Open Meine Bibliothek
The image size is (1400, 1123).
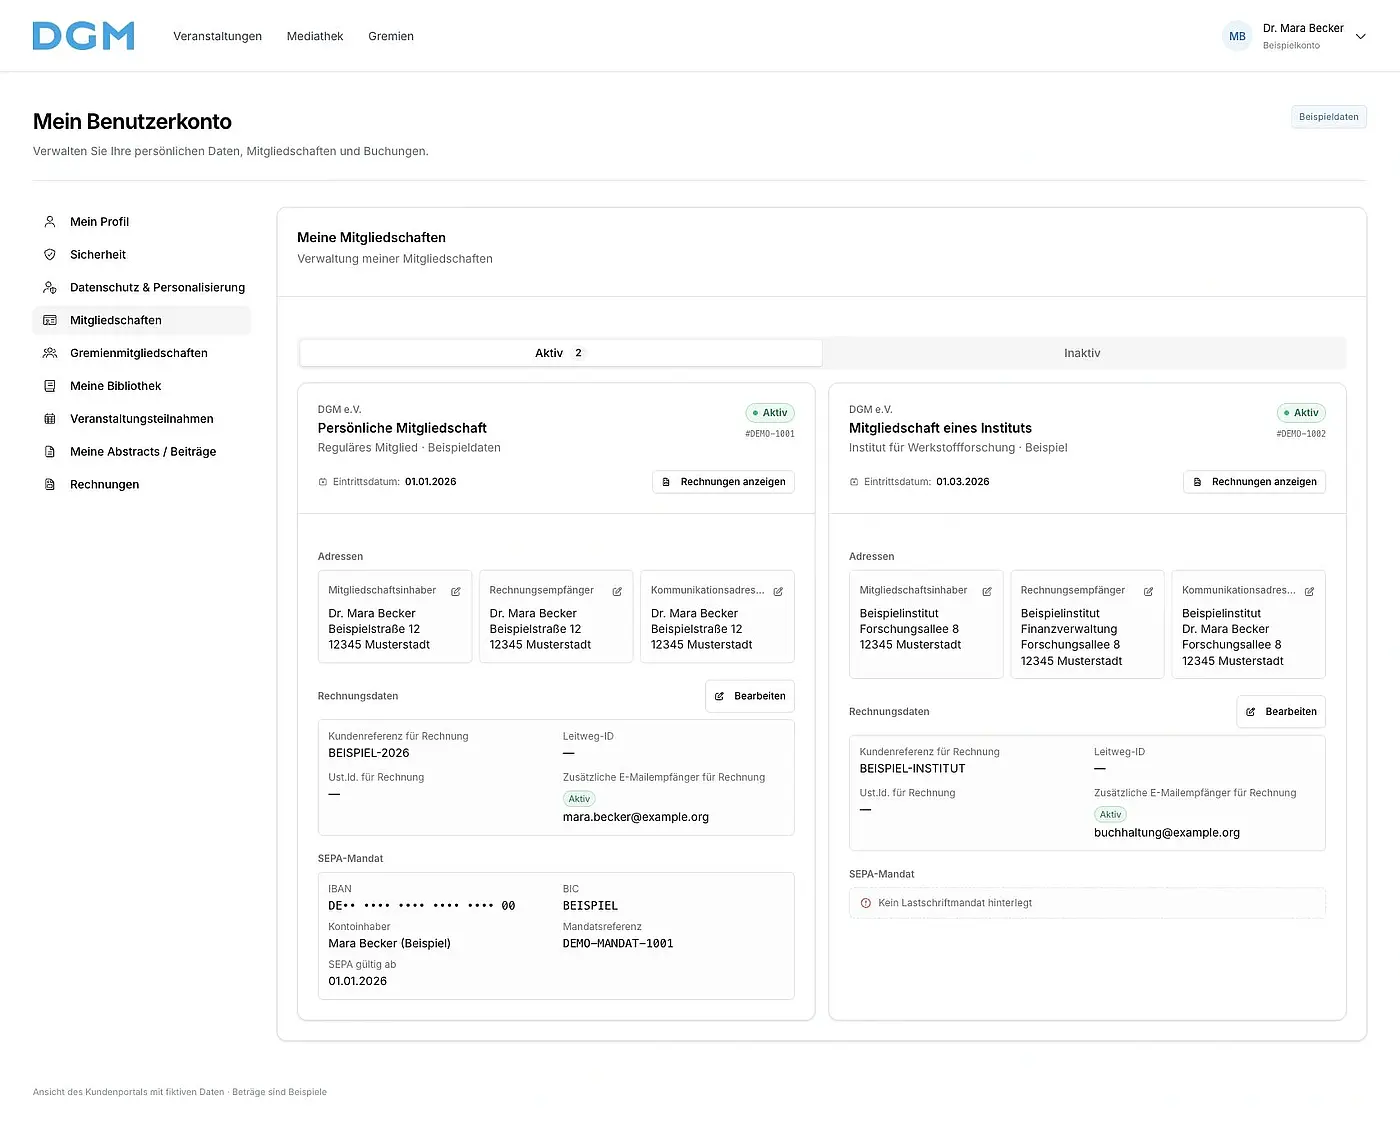[x=142, y=386]
